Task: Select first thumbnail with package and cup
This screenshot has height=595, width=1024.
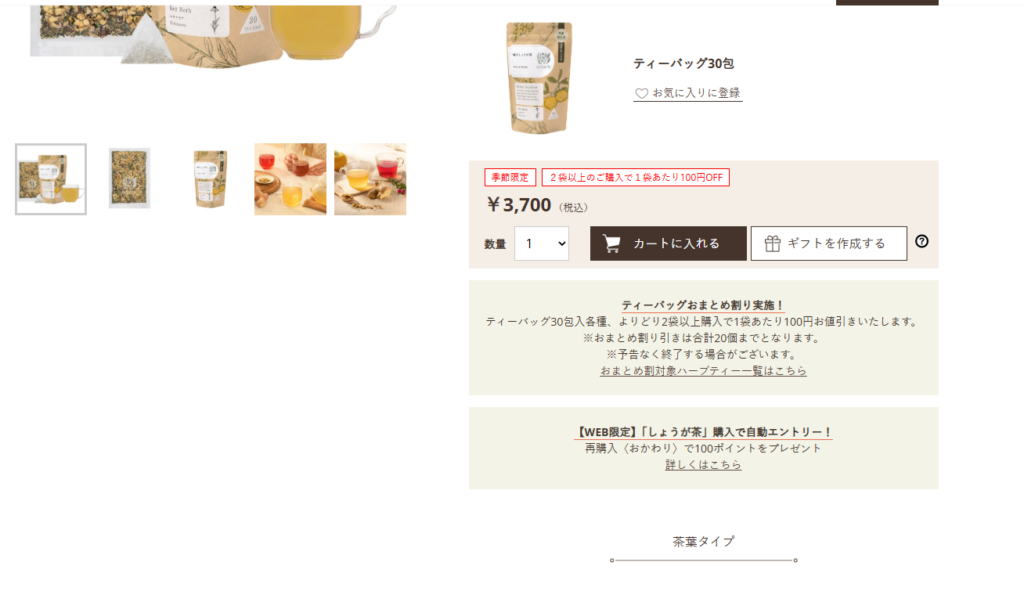Action: coord(51,179)
